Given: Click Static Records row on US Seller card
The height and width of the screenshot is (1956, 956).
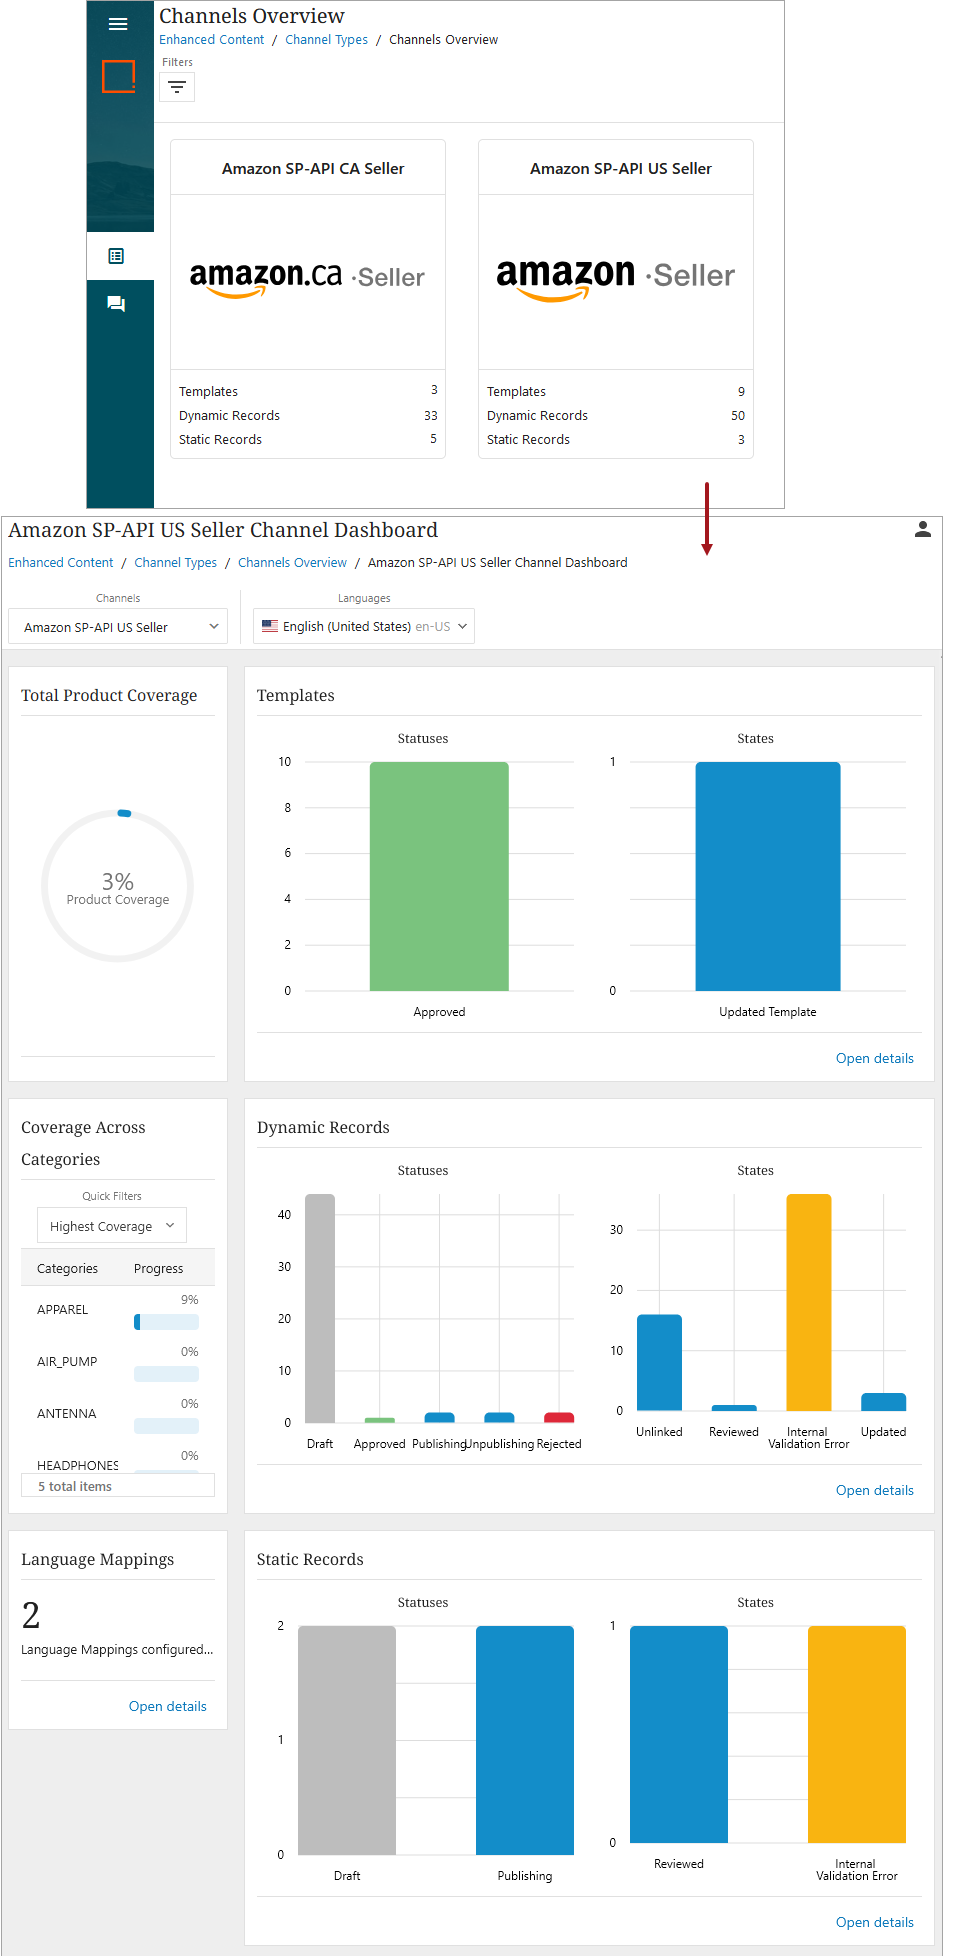Looking at the screenshot, I should pos(616,439).
